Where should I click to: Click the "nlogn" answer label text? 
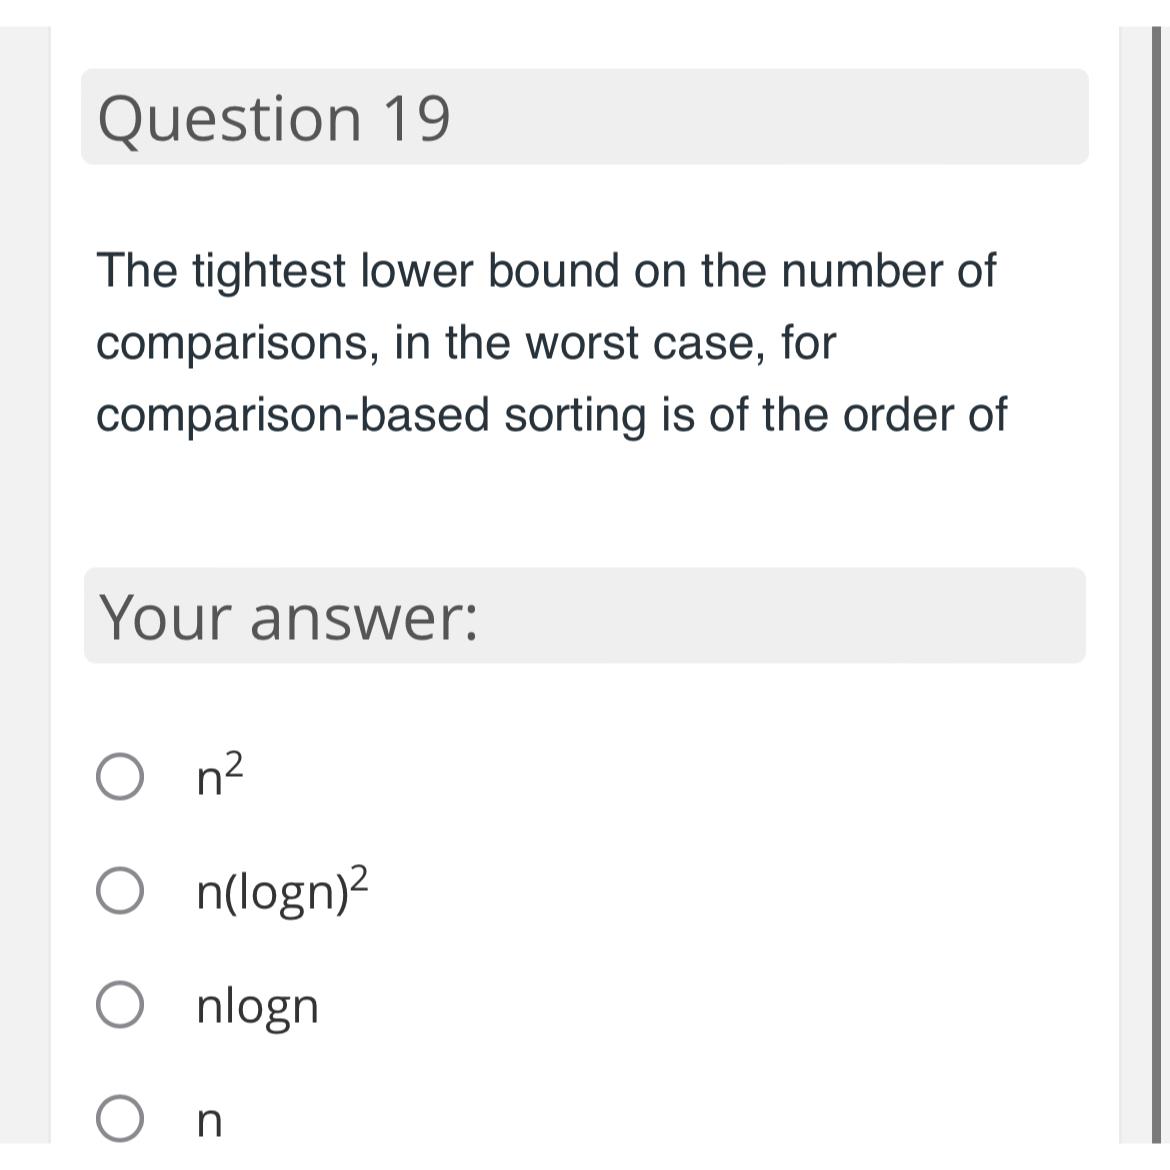coord(257,1007)
